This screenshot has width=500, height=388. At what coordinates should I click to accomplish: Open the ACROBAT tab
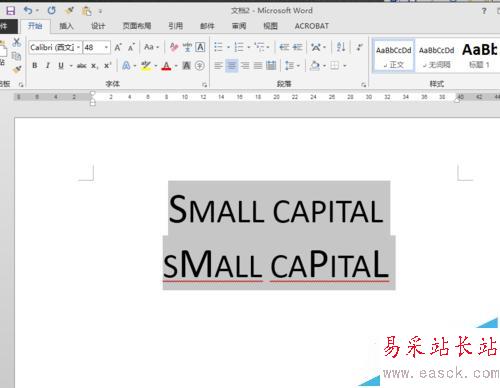312,26
